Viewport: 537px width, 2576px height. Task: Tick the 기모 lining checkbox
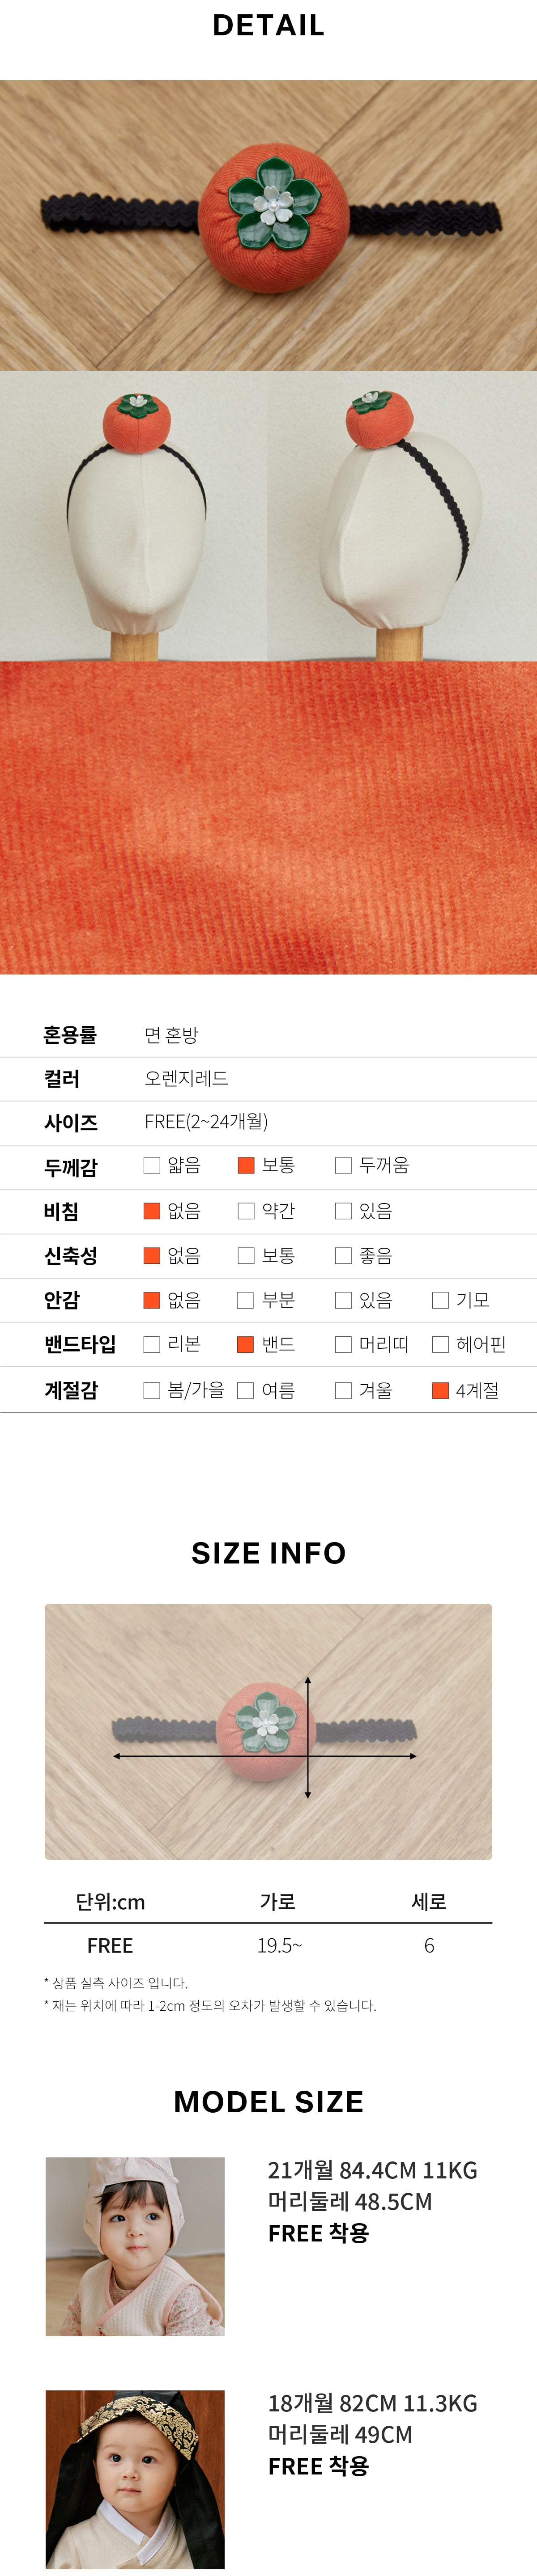440,1300
